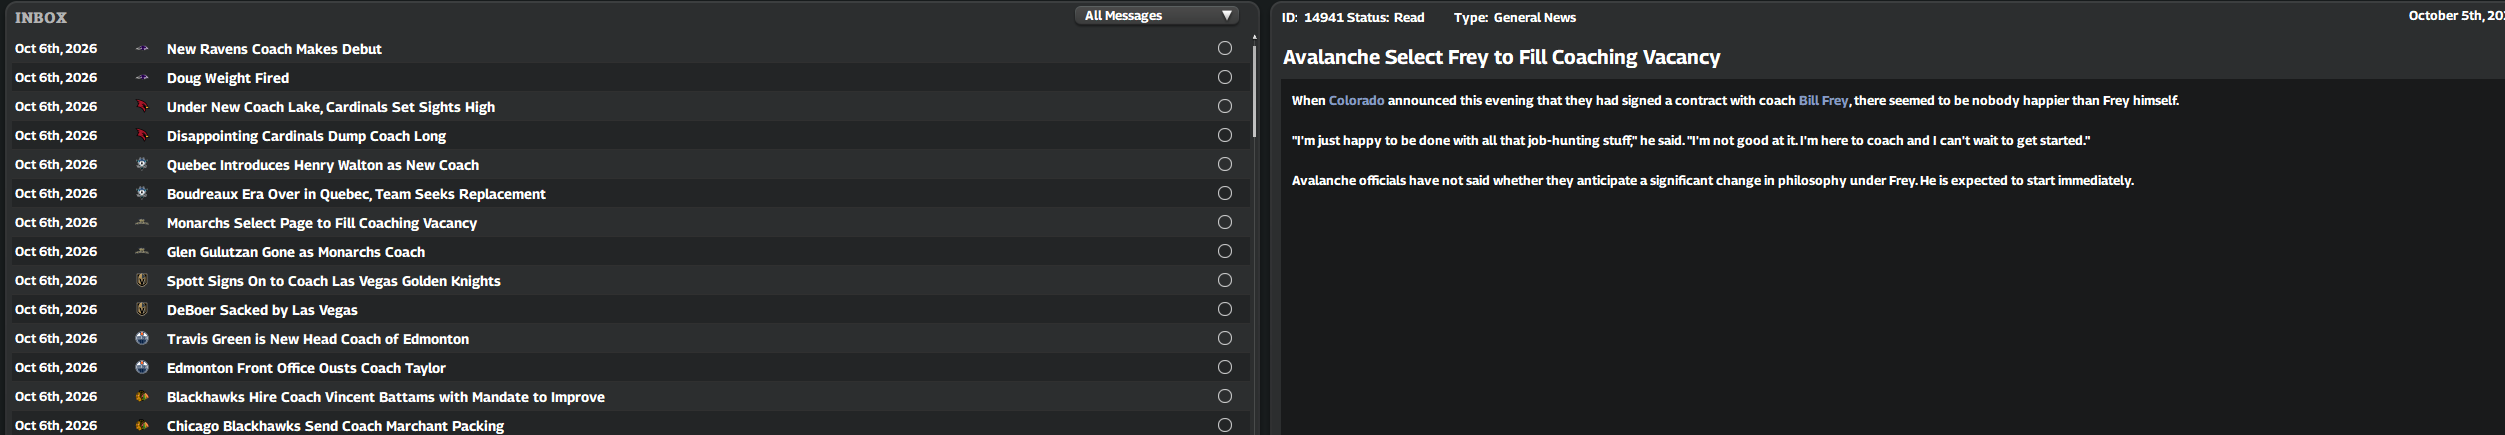
Task: Open the All Messages filter dropdown
Action: 1156,16
